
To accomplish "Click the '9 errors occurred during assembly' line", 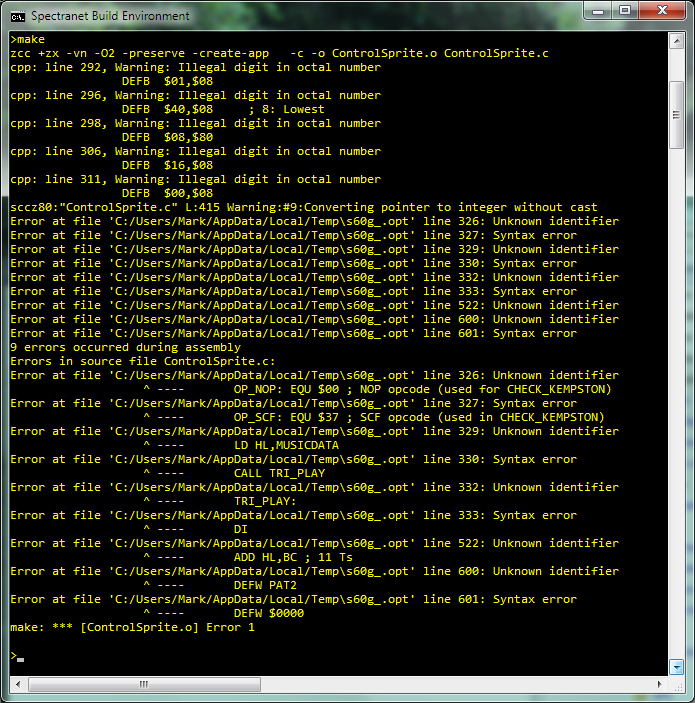I will pos(125,347).
